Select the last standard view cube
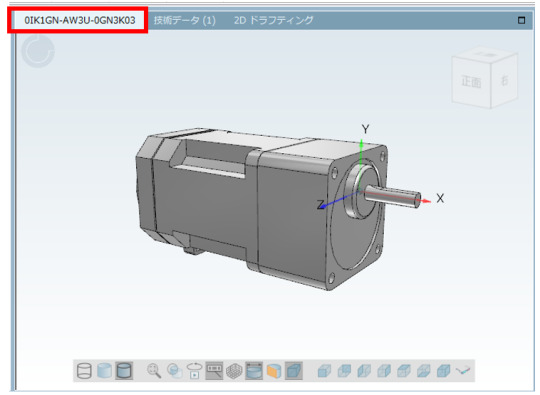The height and width of the screenshot is (395, 540). (x=444, y=371)
